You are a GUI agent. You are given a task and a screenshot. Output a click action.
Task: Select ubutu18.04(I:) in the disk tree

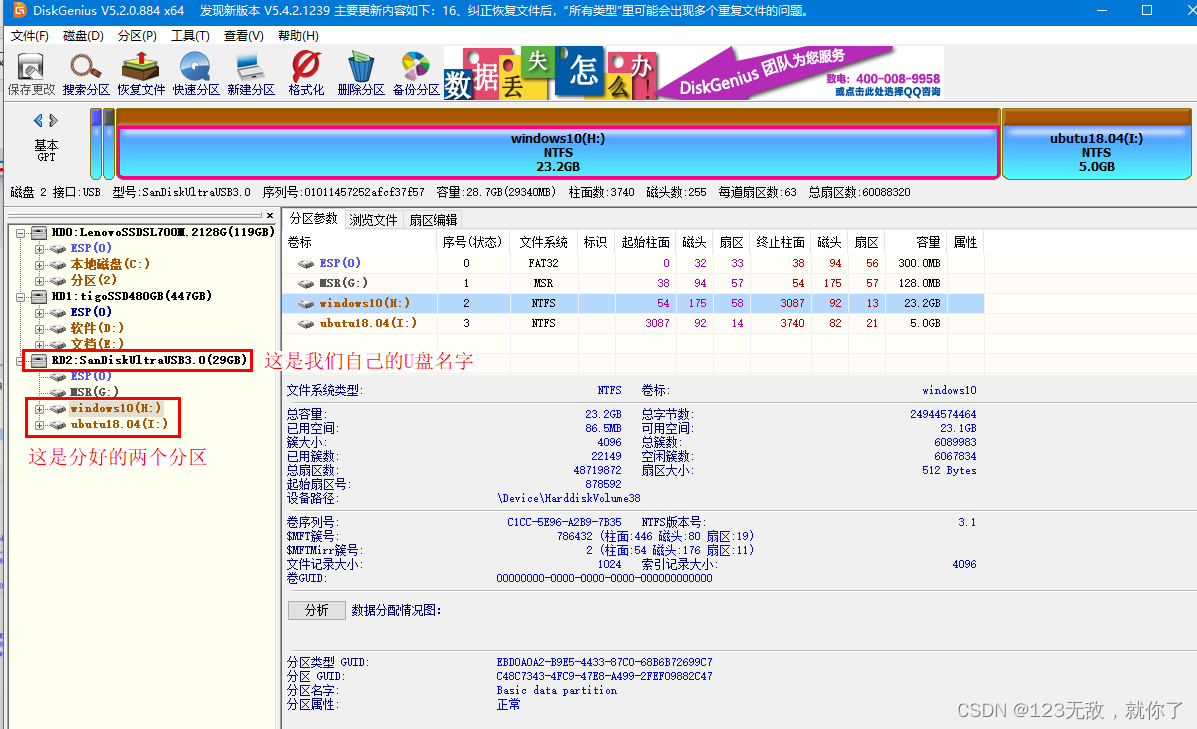click(119, 424)
